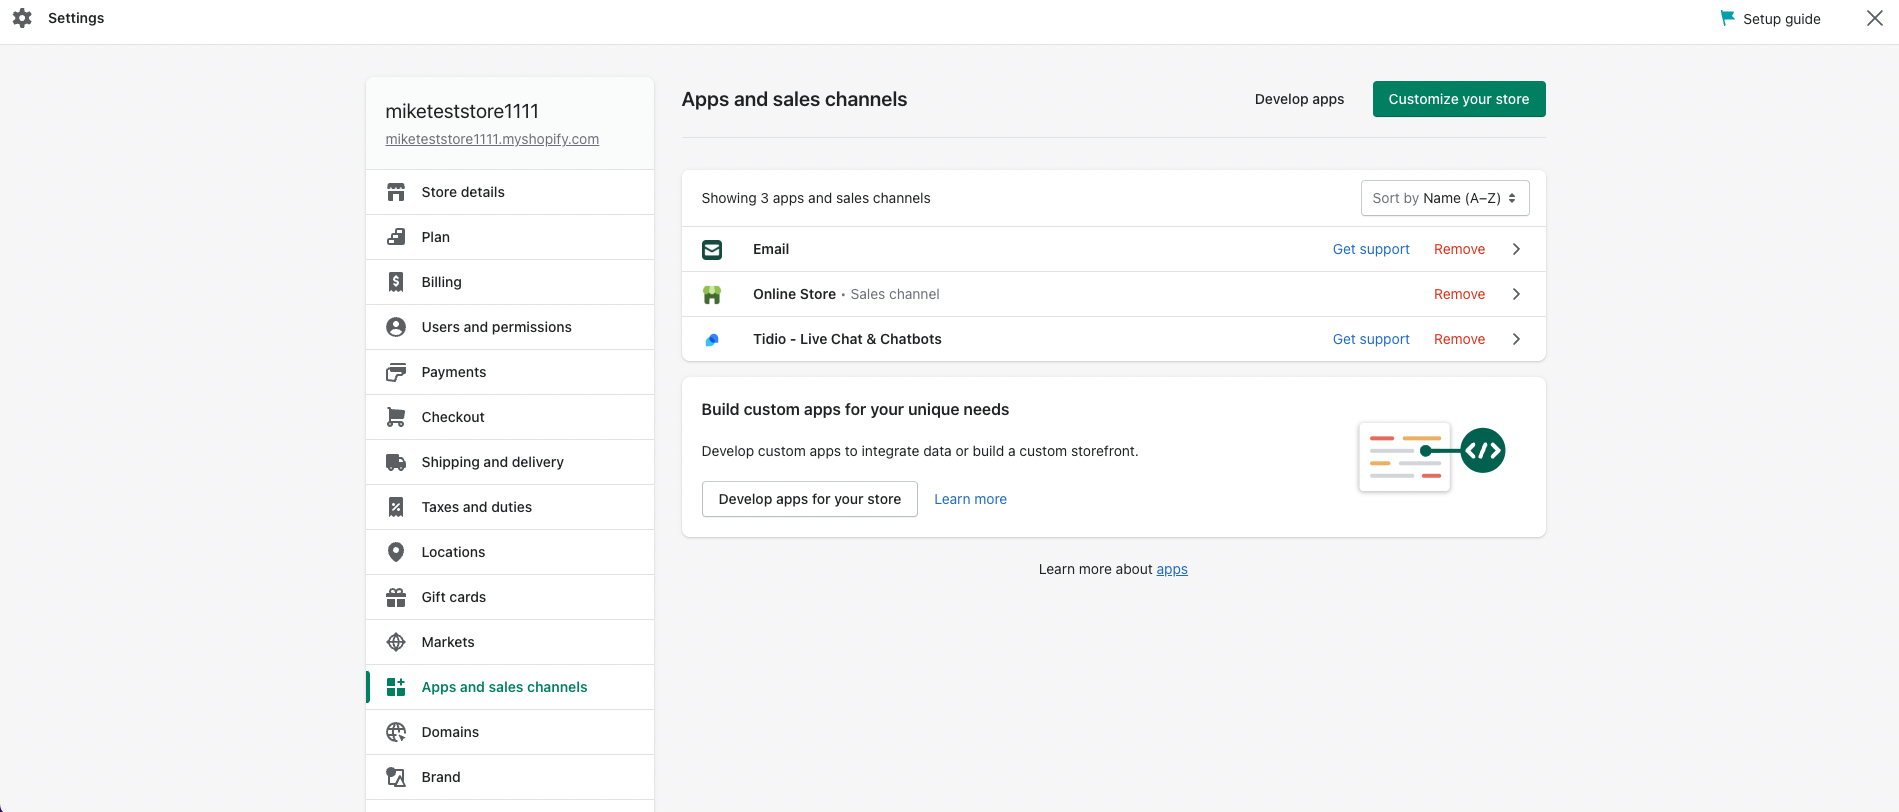This screenshot has height=812, width=1899.
Task: Navigate to Checkout settings
Action: point(510,417)
